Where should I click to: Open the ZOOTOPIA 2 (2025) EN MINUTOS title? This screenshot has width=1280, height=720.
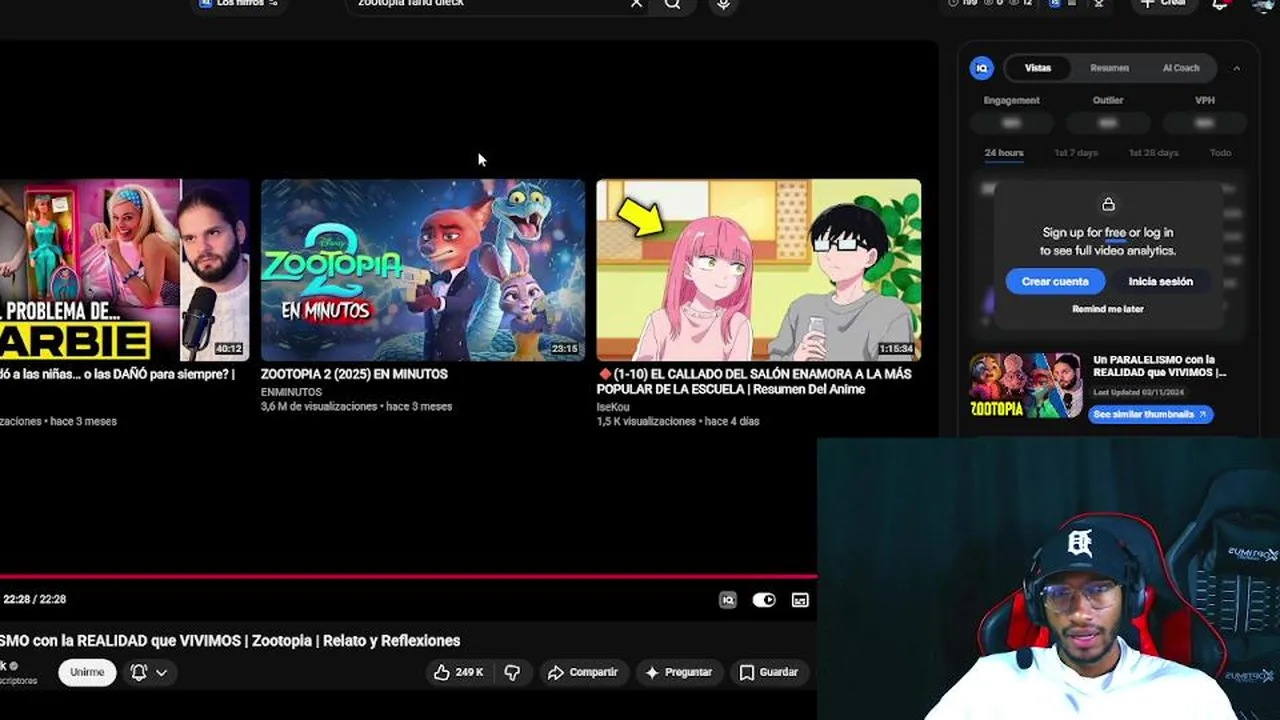(354, 374)
